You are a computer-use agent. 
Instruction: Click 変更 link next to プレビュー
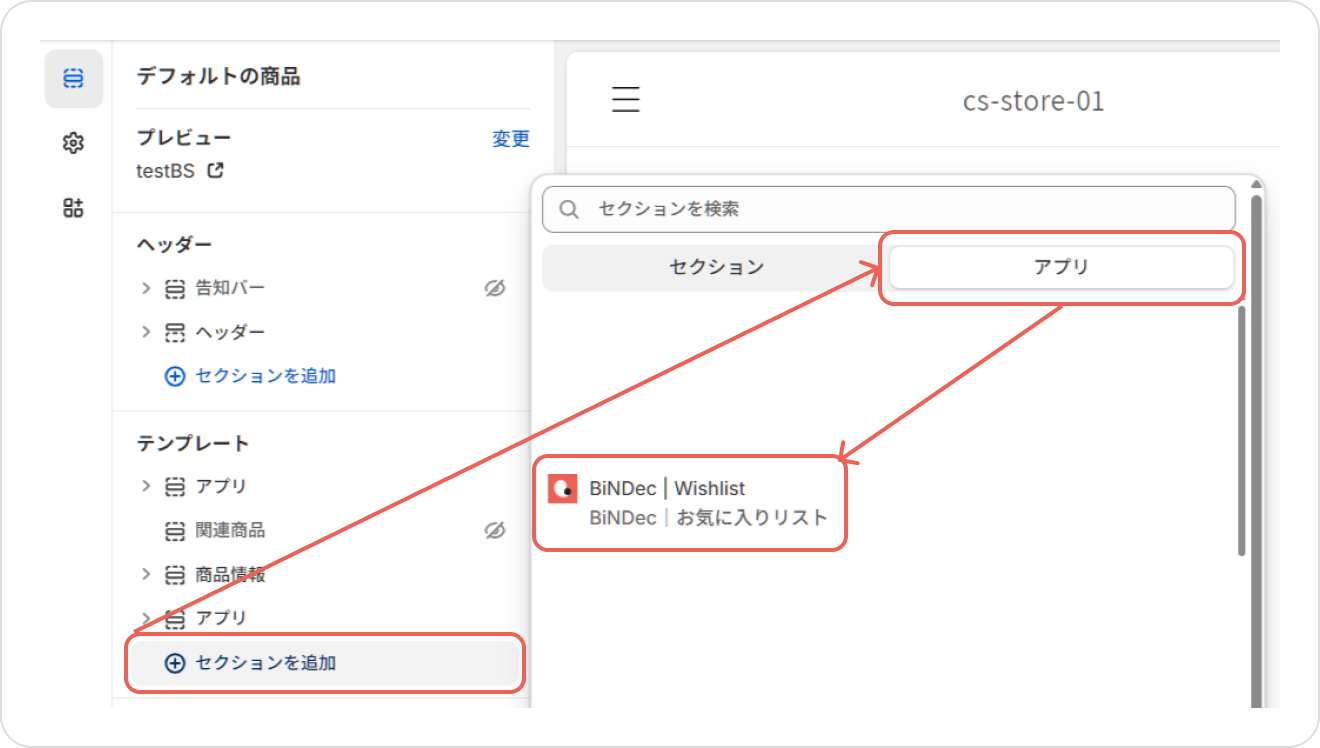point(511,140)
